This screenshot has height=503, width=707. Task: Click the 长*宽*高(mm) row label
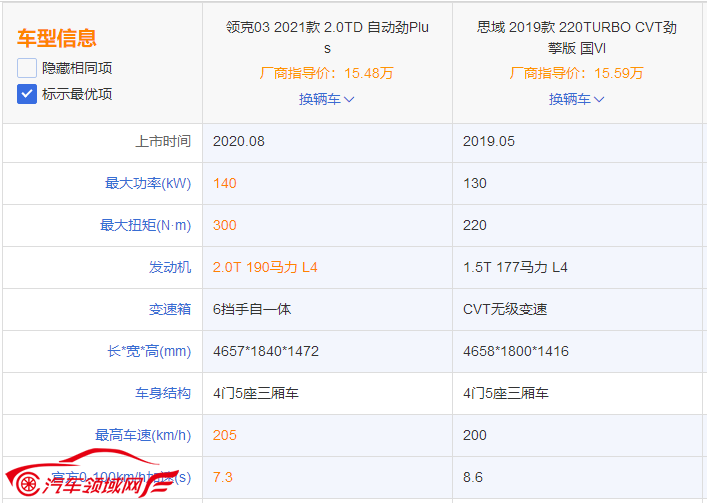(149, 351)
